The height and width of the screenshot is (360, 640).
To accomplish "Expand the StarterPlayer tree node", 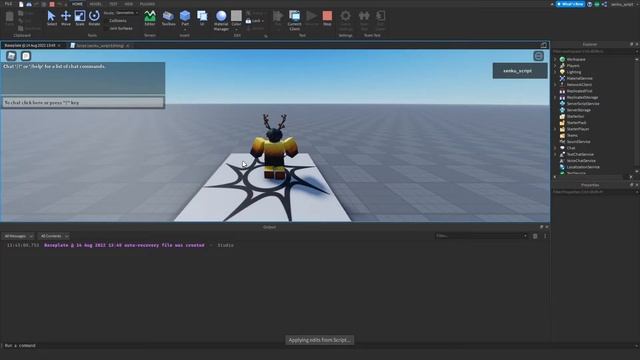I will click(555, 129).
